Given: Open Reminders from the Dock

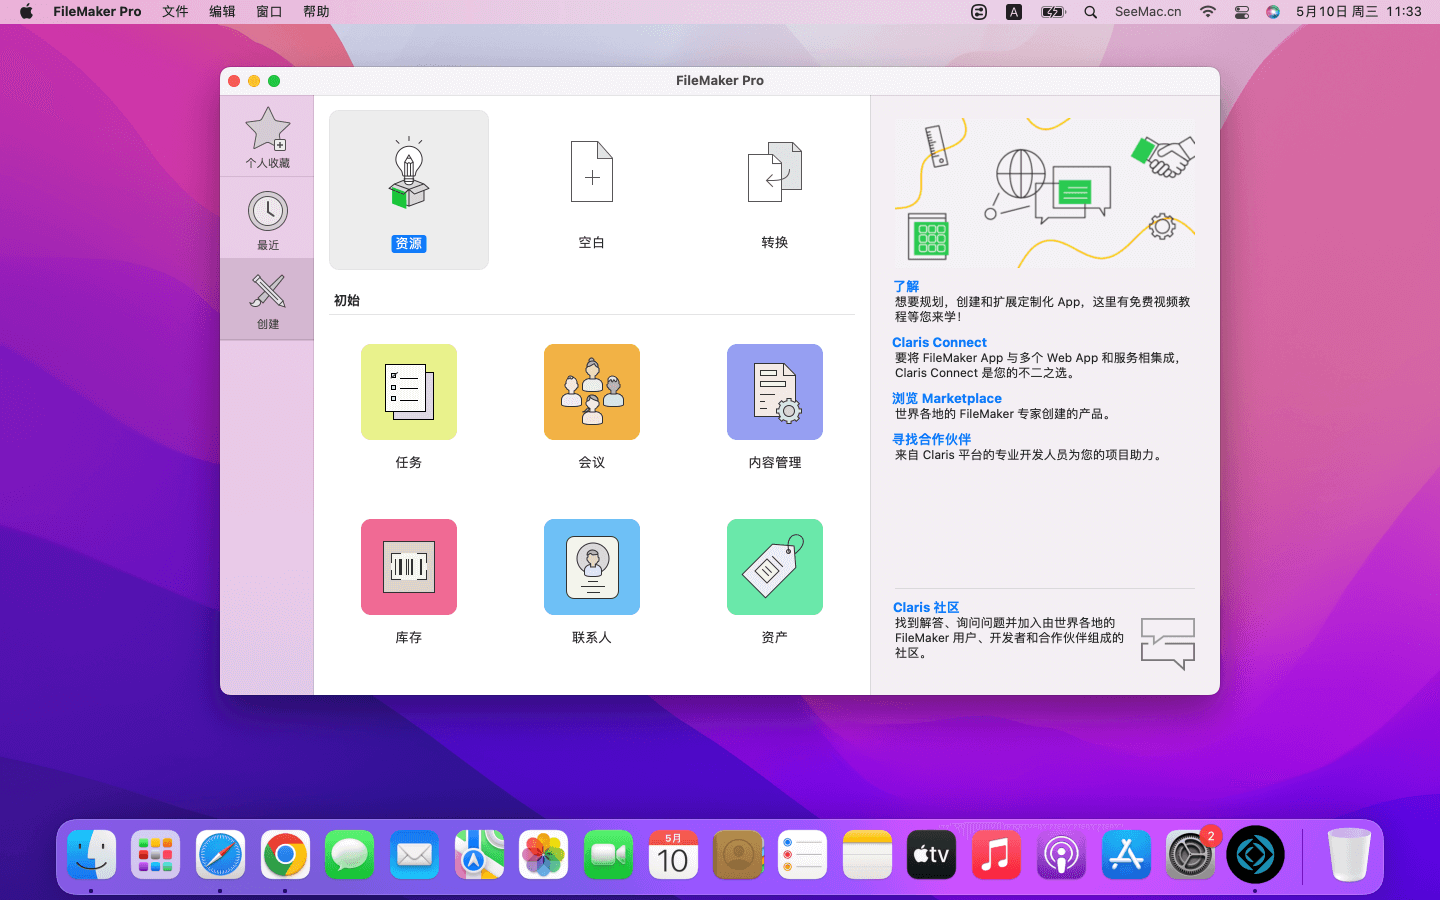Looking at the screenshot, I should point(802,855).
